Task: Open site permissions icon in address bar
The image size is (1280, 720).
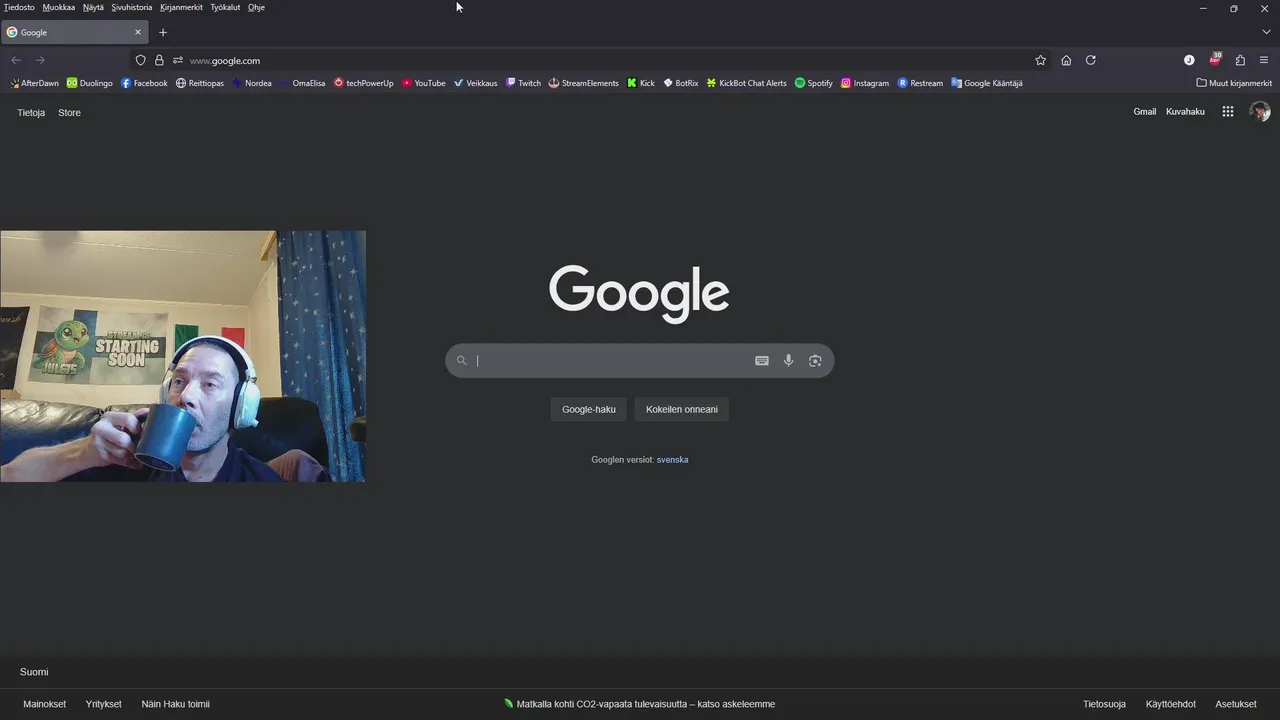Action: coord(178,60)
